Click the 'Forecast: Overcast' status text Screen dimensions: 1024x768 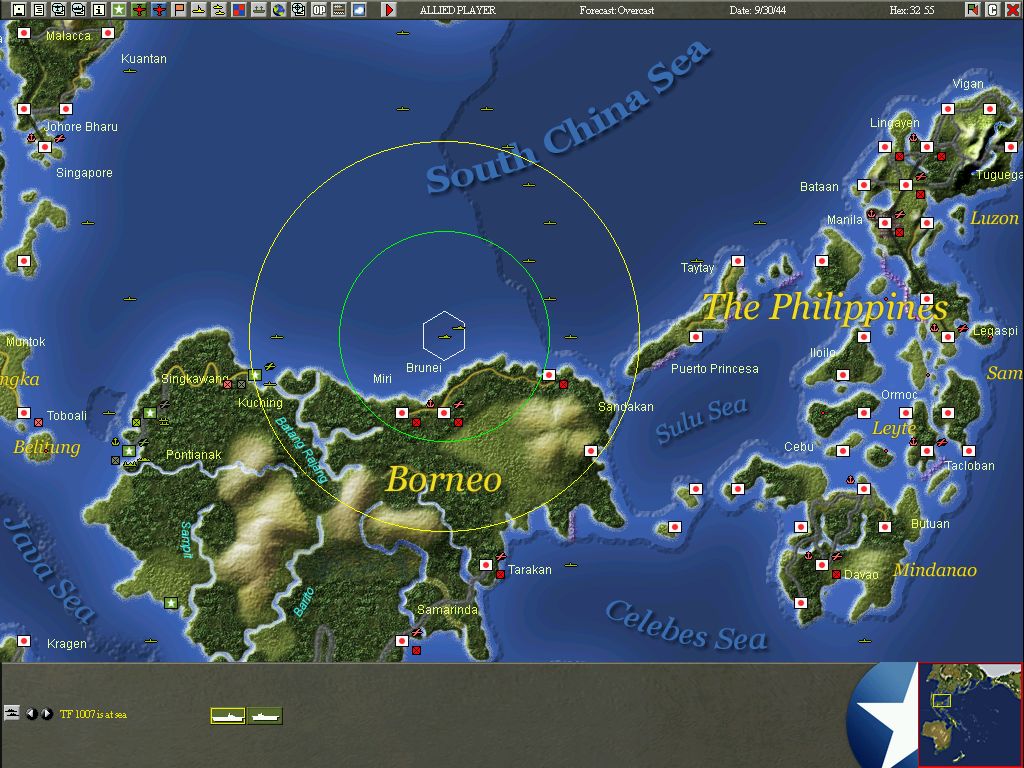[616, 10]
